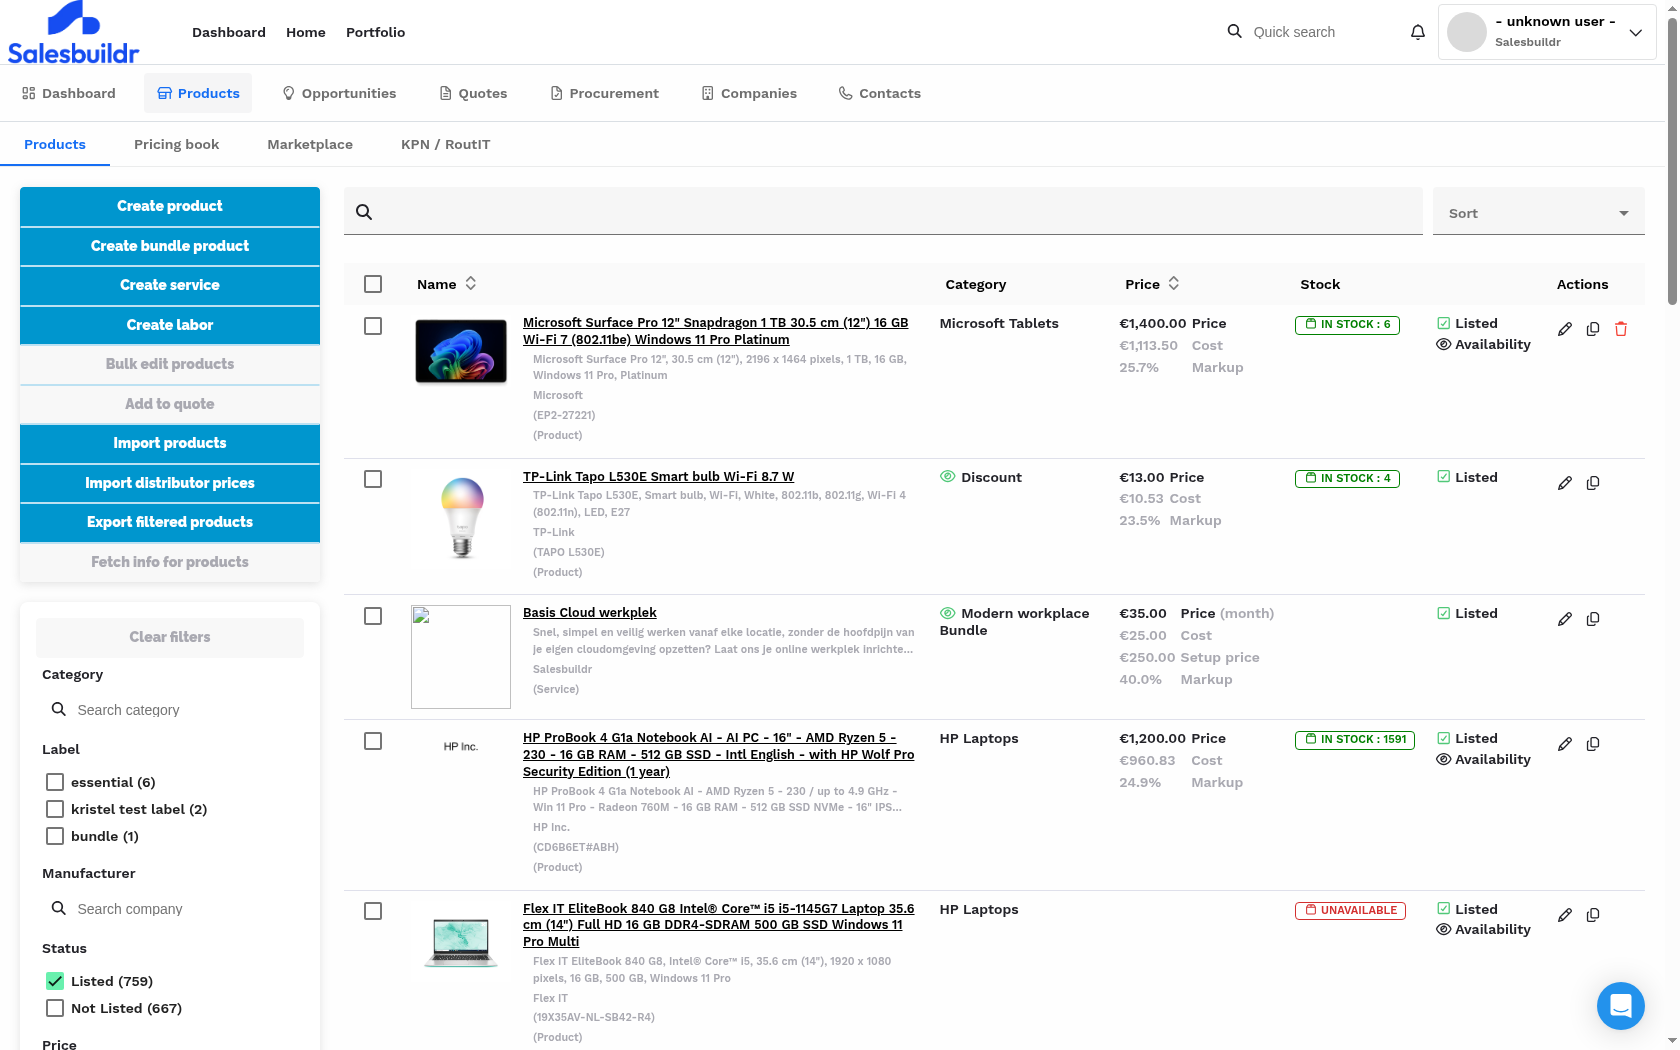Click IN STOCK : 6 badge
This screenshot has height=1050, width=1680.
pyautogui.click(x=1347, y=324)
